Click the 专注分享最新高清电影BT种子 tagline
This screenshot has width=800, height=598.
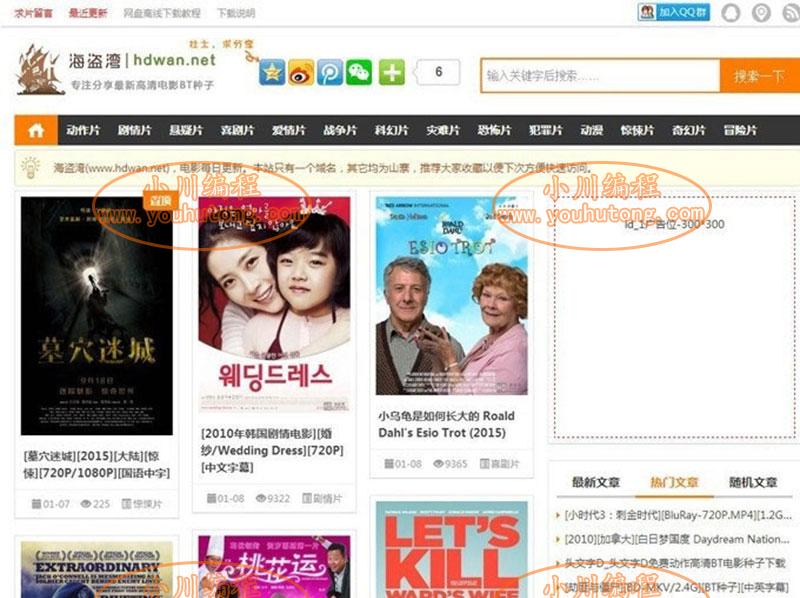coord(142,85)
